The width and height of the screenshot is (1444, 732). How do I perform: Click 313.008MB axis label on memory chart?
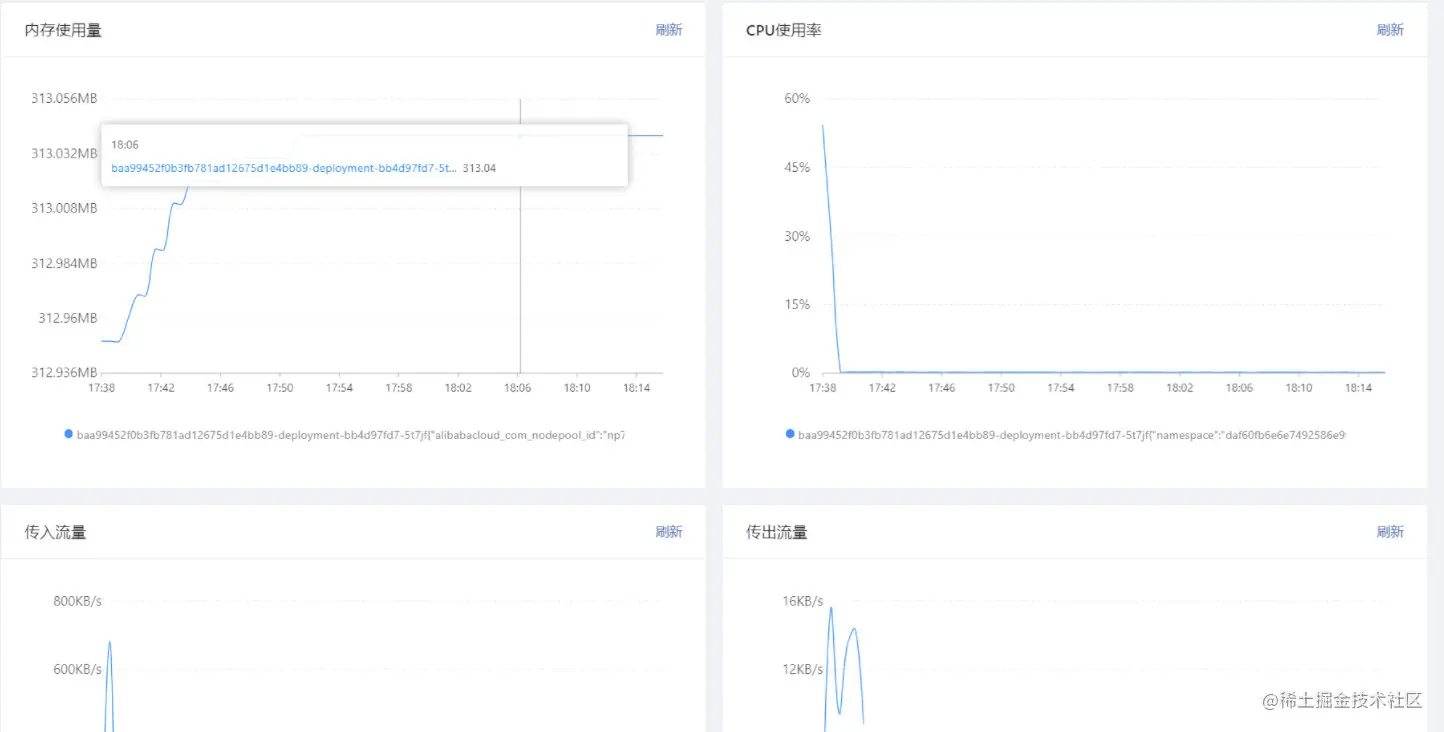coord(64,208)
